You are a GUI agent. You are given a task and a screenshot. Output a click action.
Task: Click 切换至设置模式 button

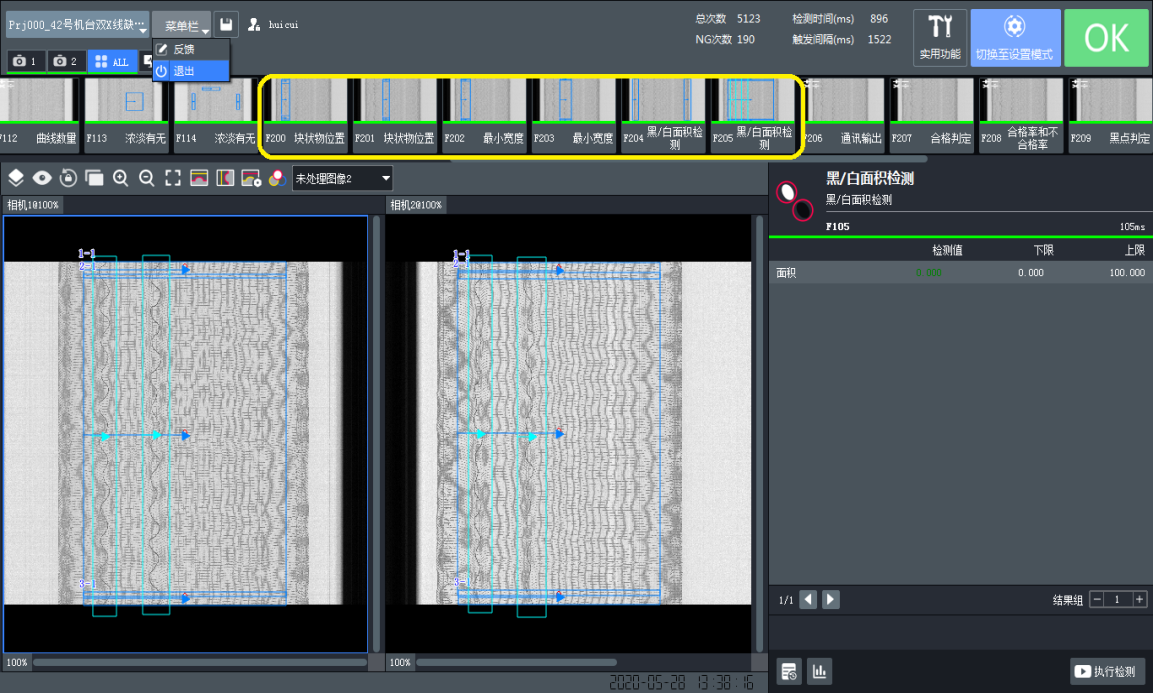[x=1015, y=38]
